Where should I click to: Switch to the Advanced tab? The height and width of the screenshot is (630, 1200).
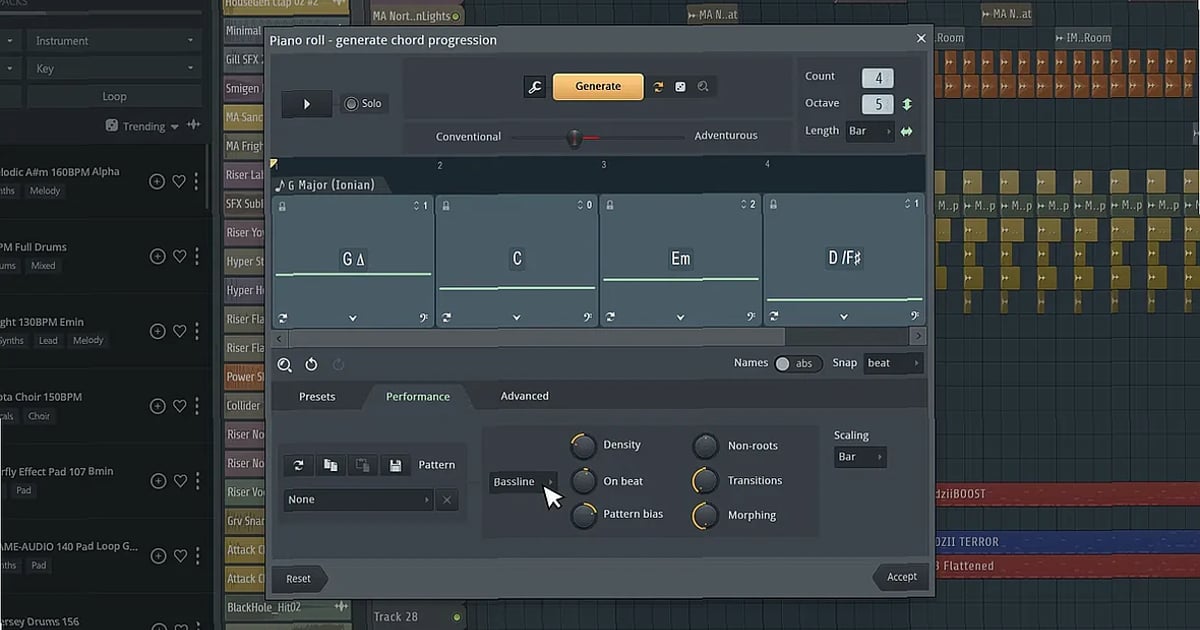523,395
